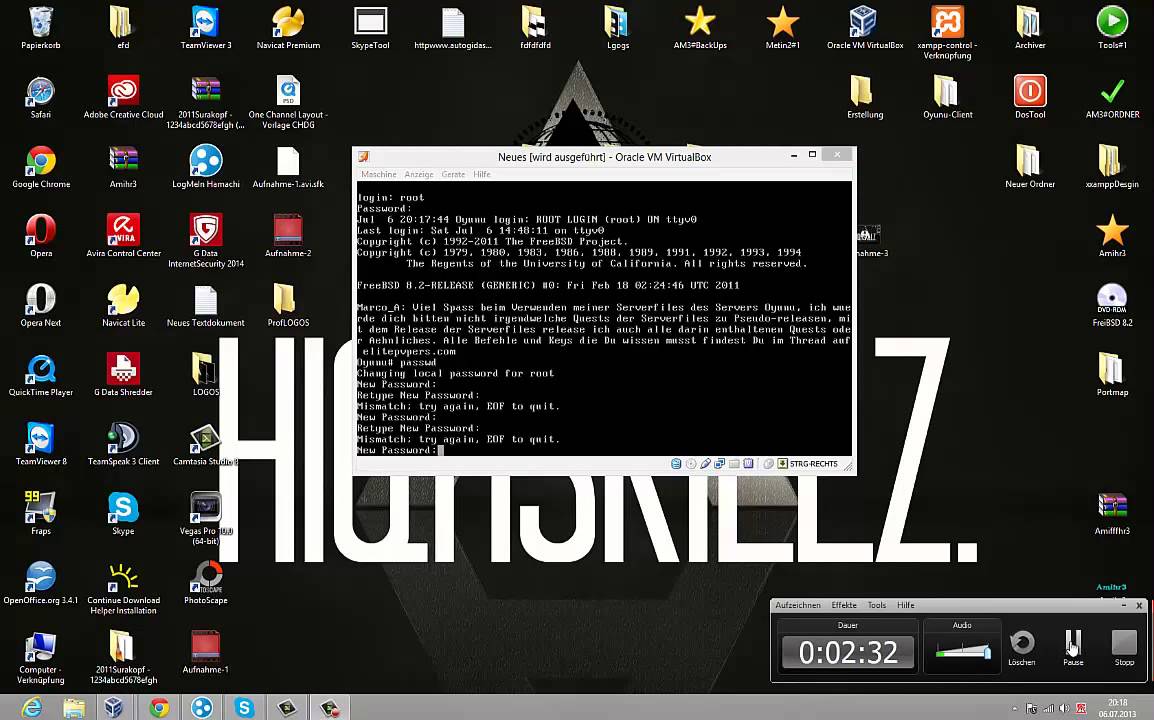Select the DosTool desktop icon
The height and width of the screenshot is (720, 1154).
click(1030, 96)
